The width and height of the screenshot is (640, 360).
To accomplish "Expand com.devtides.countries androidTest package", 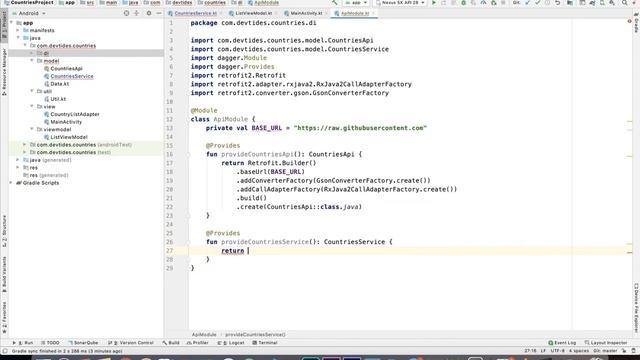I will (24, 144).
